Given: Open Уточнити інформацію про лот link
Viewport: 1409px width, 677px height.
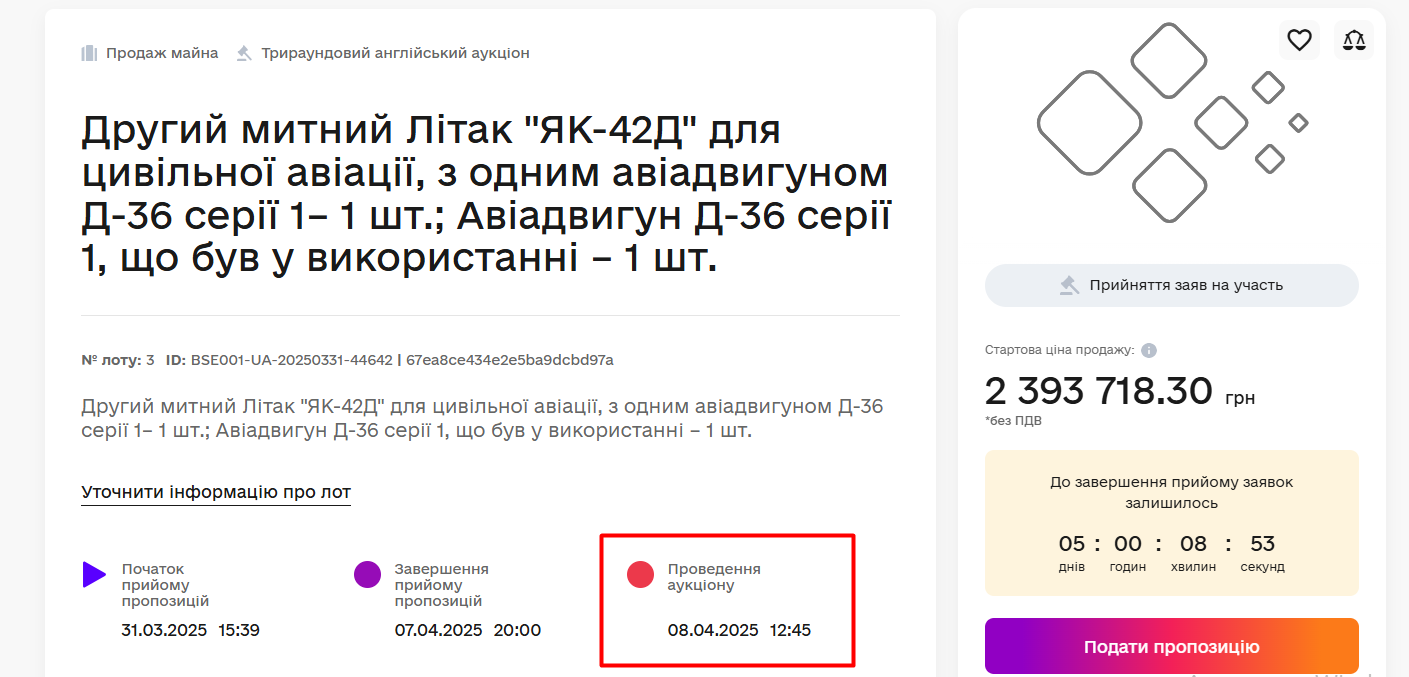Looking at the screenshot, I should (216, 492).
